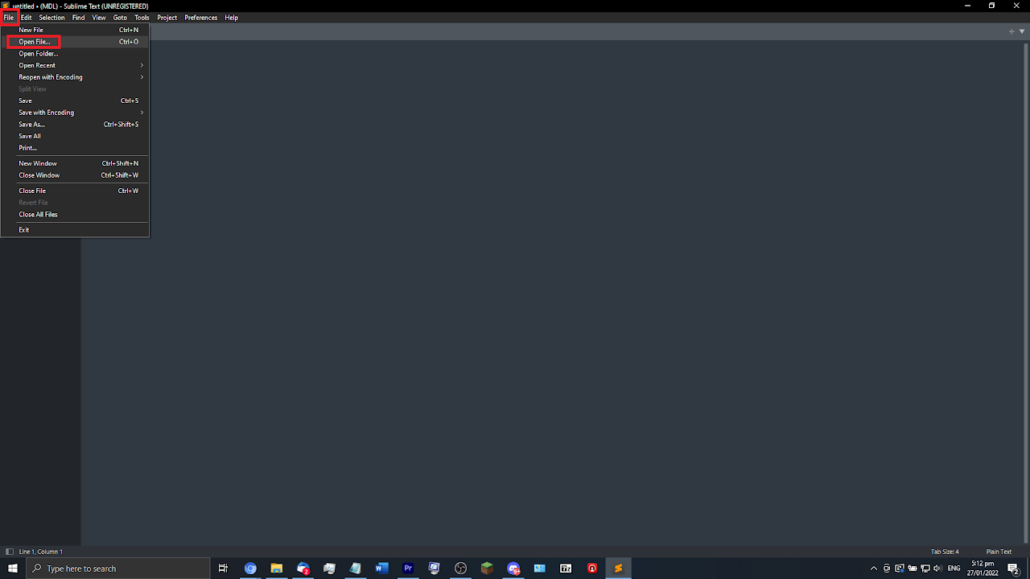
Task: Open the Task View icon
Action: click(x=223, y=568)
